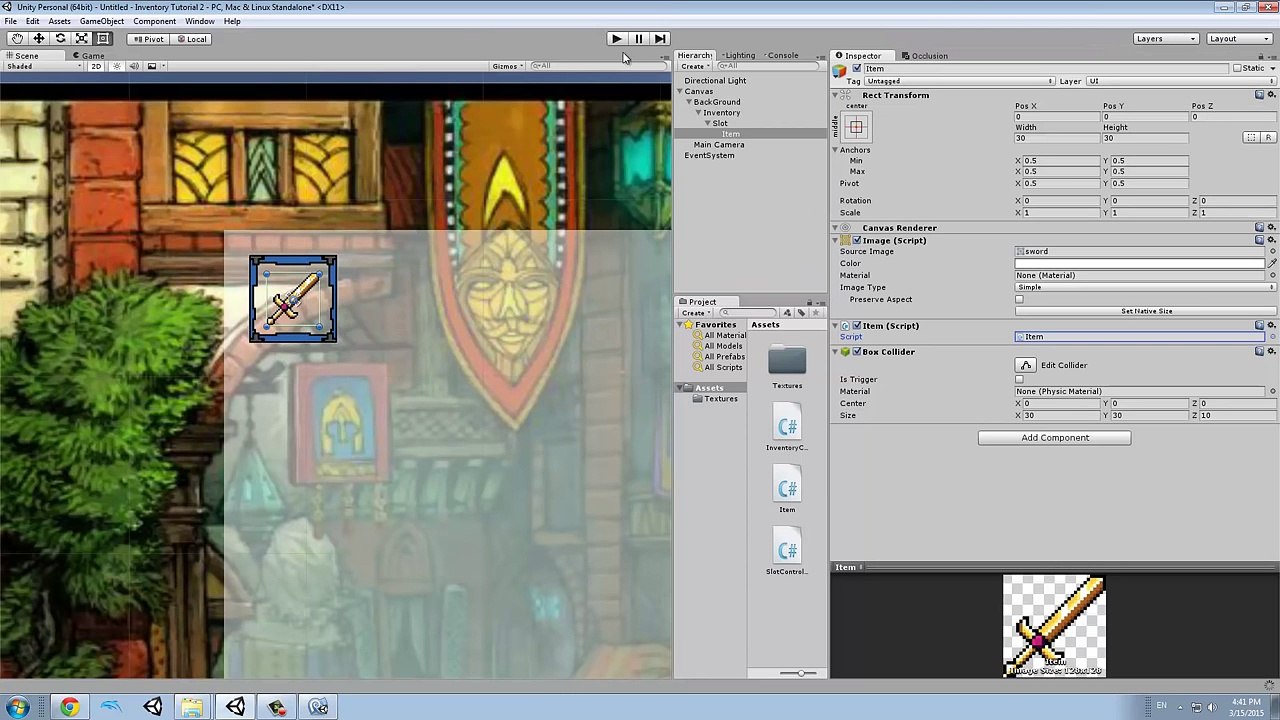The height and width of the screenshot is (720, 1280).
Task: Open the Color swatch field
Action: pos(1140,264)
